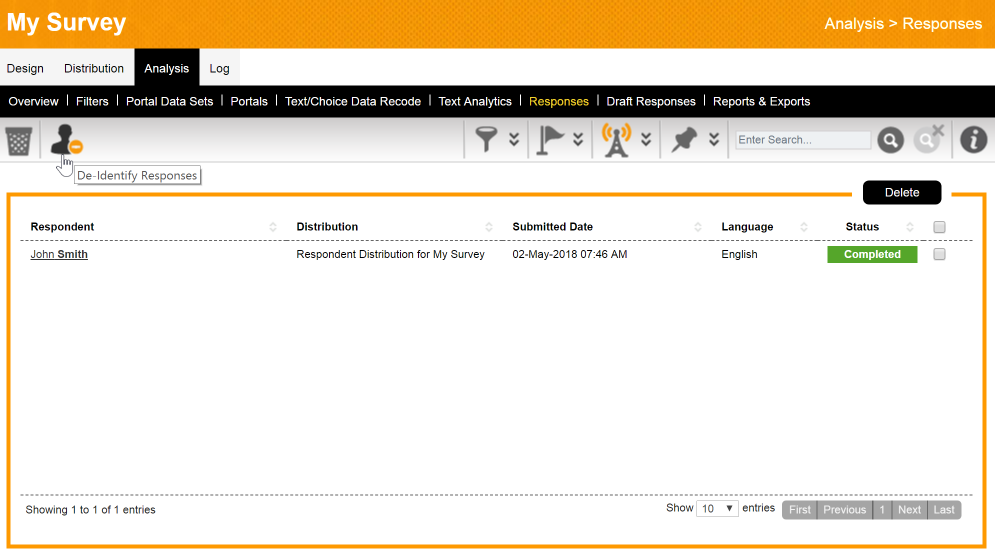Check the box for John Smith's response
Screen dimensions: 995x559
pos(939,254)
